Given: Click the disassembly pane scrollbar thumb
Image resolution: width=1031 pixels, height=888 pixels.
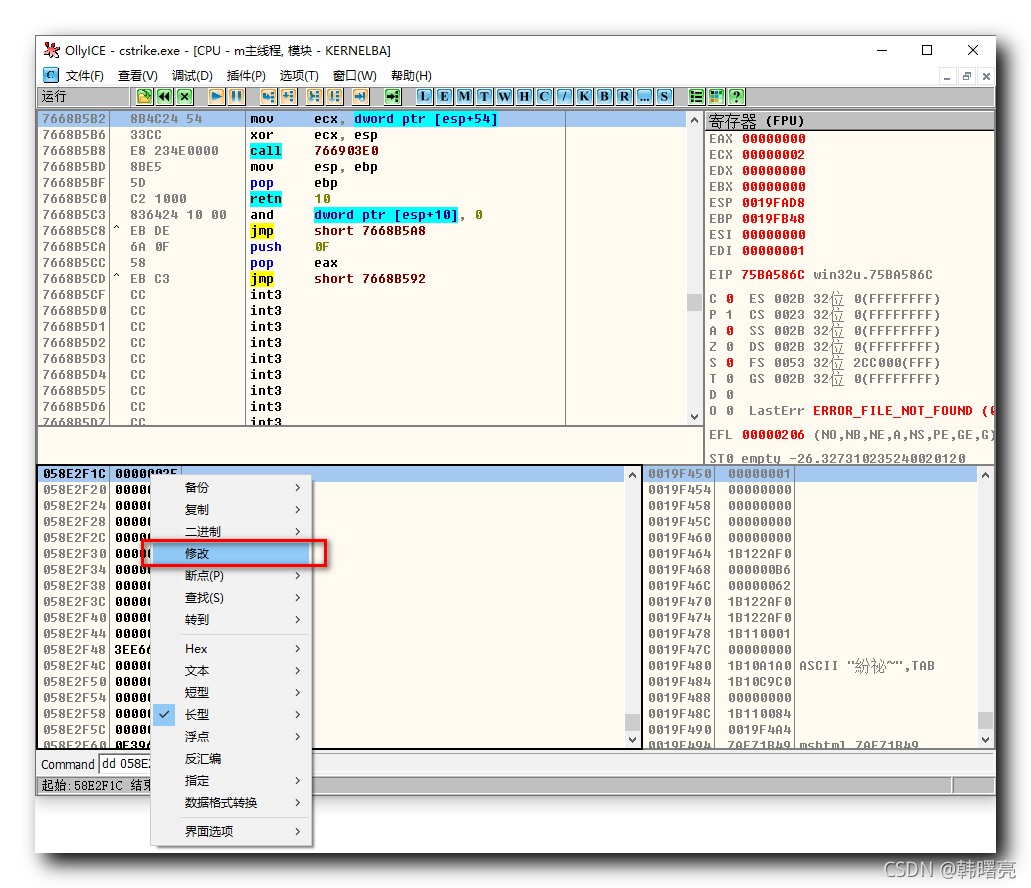Looking at the screenshot, I should click(x=694, y=302).
